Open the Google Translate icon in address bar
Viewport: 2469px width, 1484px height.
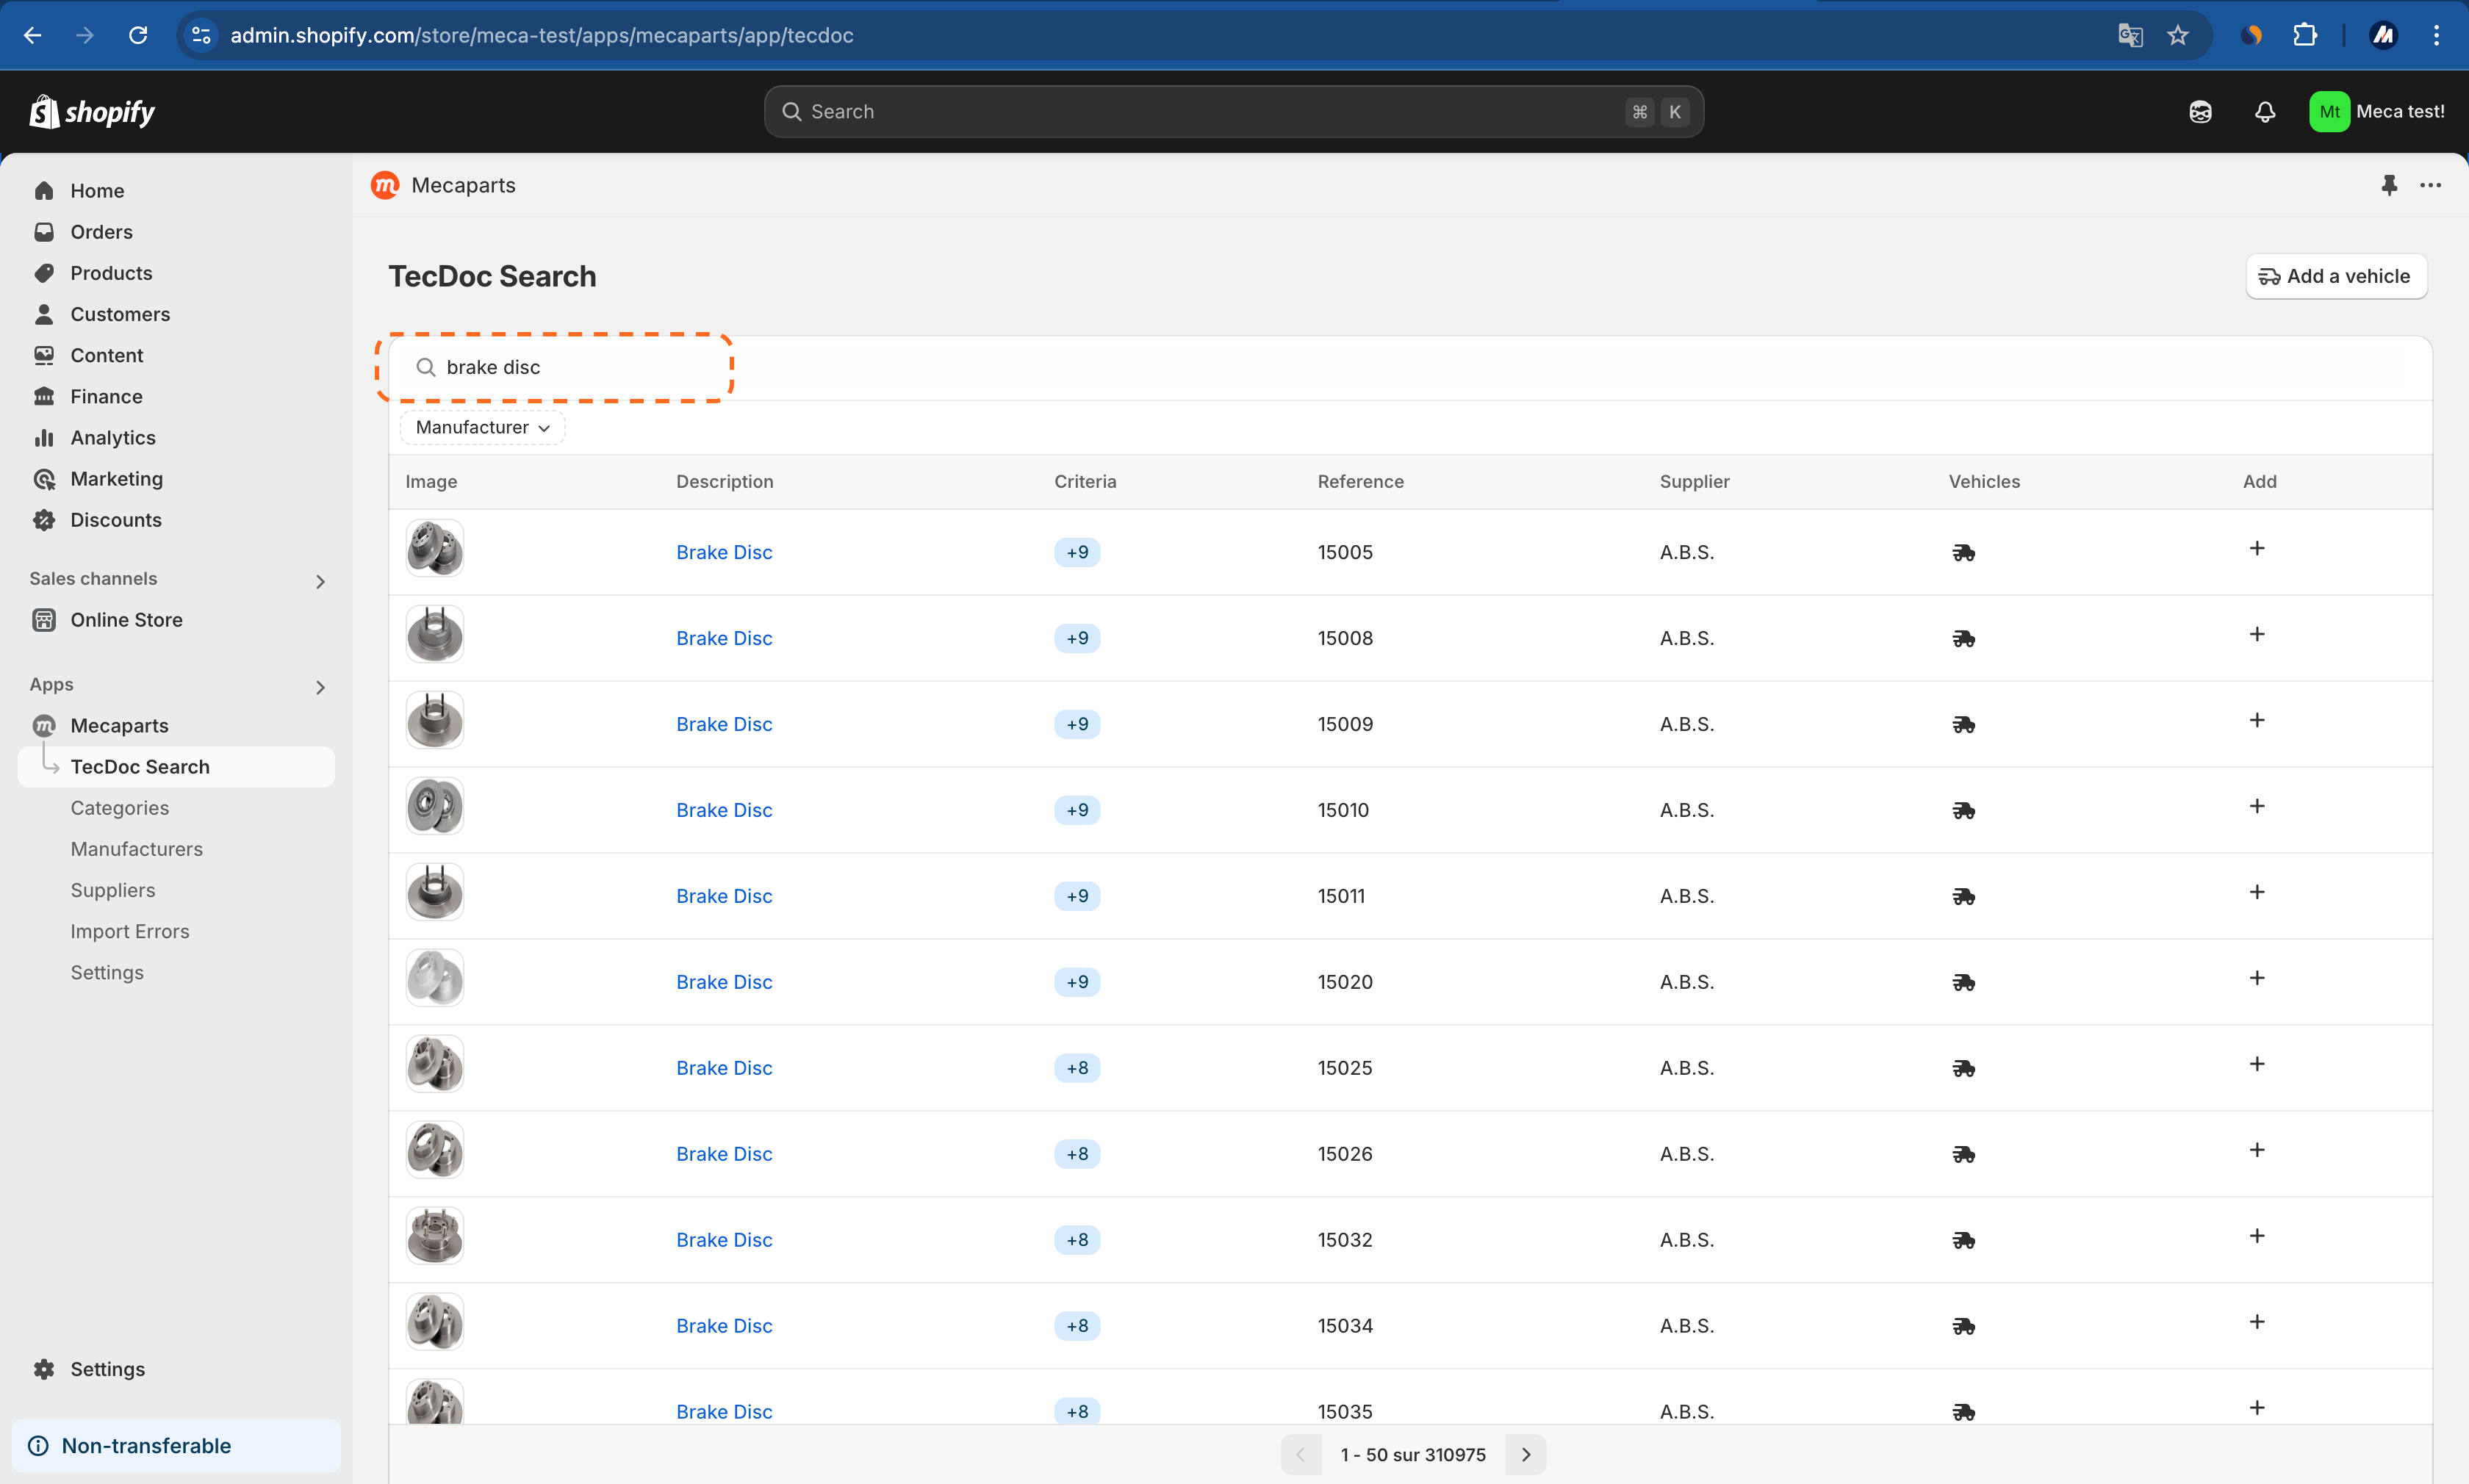tap(2130, 35)
